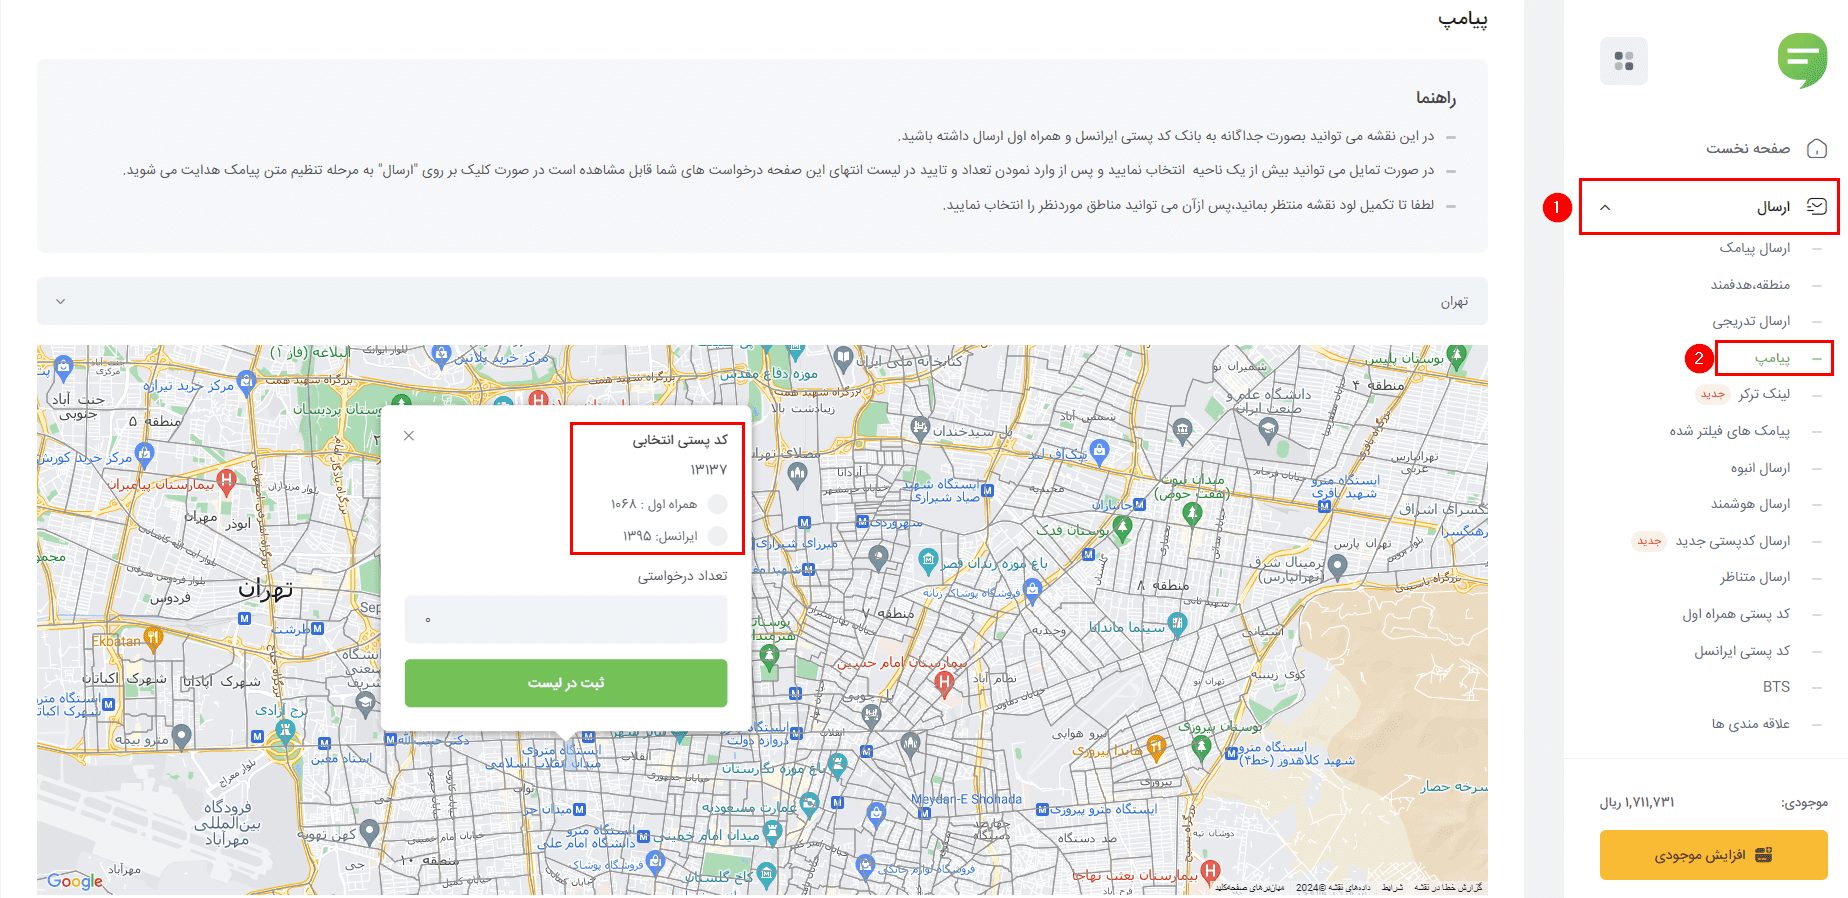Click the Google logo on map
The height and width of the screenshot is (898, 1848).
point(75,881)
